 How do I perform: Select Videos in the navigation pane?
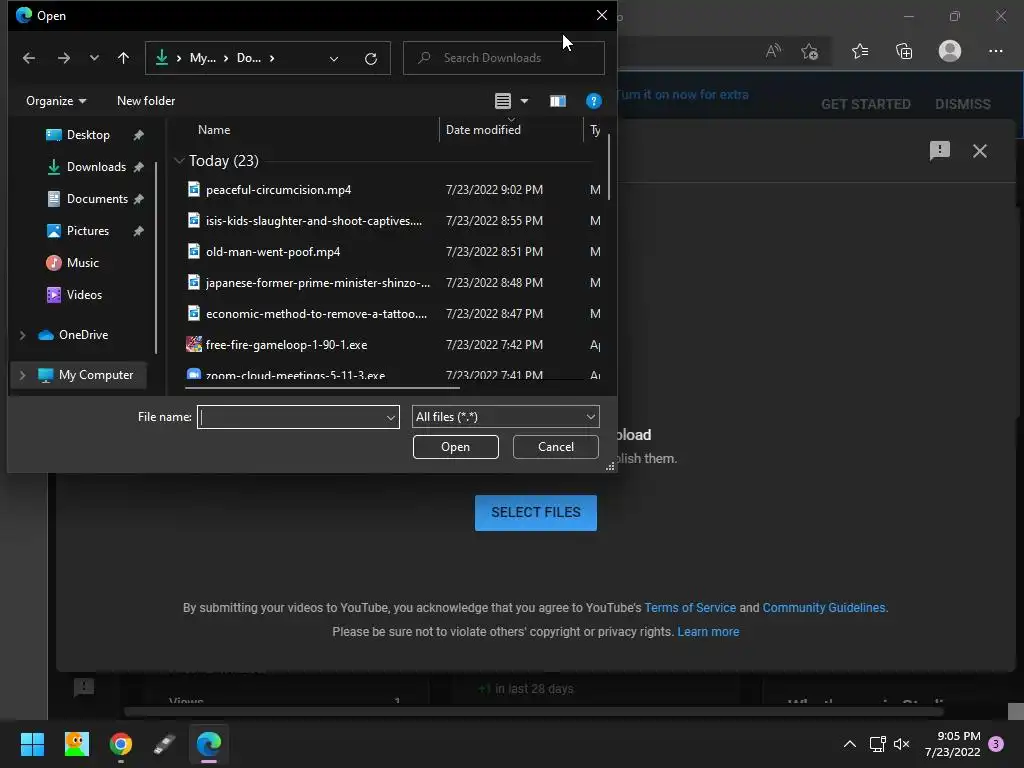click(x=84, y=295)
